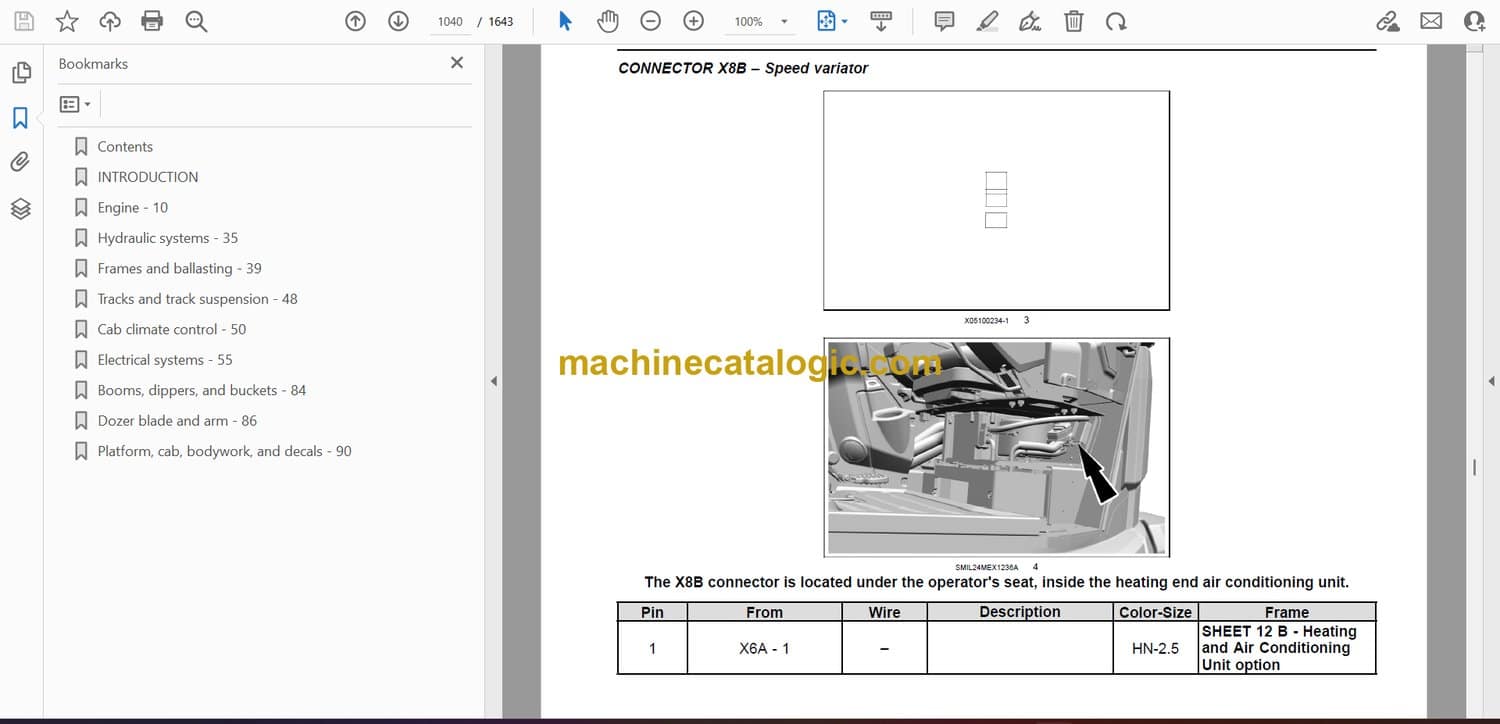Image resolution: width=1500 pixels, height=724 pixels.
Task: Click the Zoom out minus button
Action: click(x=650, y=21)
